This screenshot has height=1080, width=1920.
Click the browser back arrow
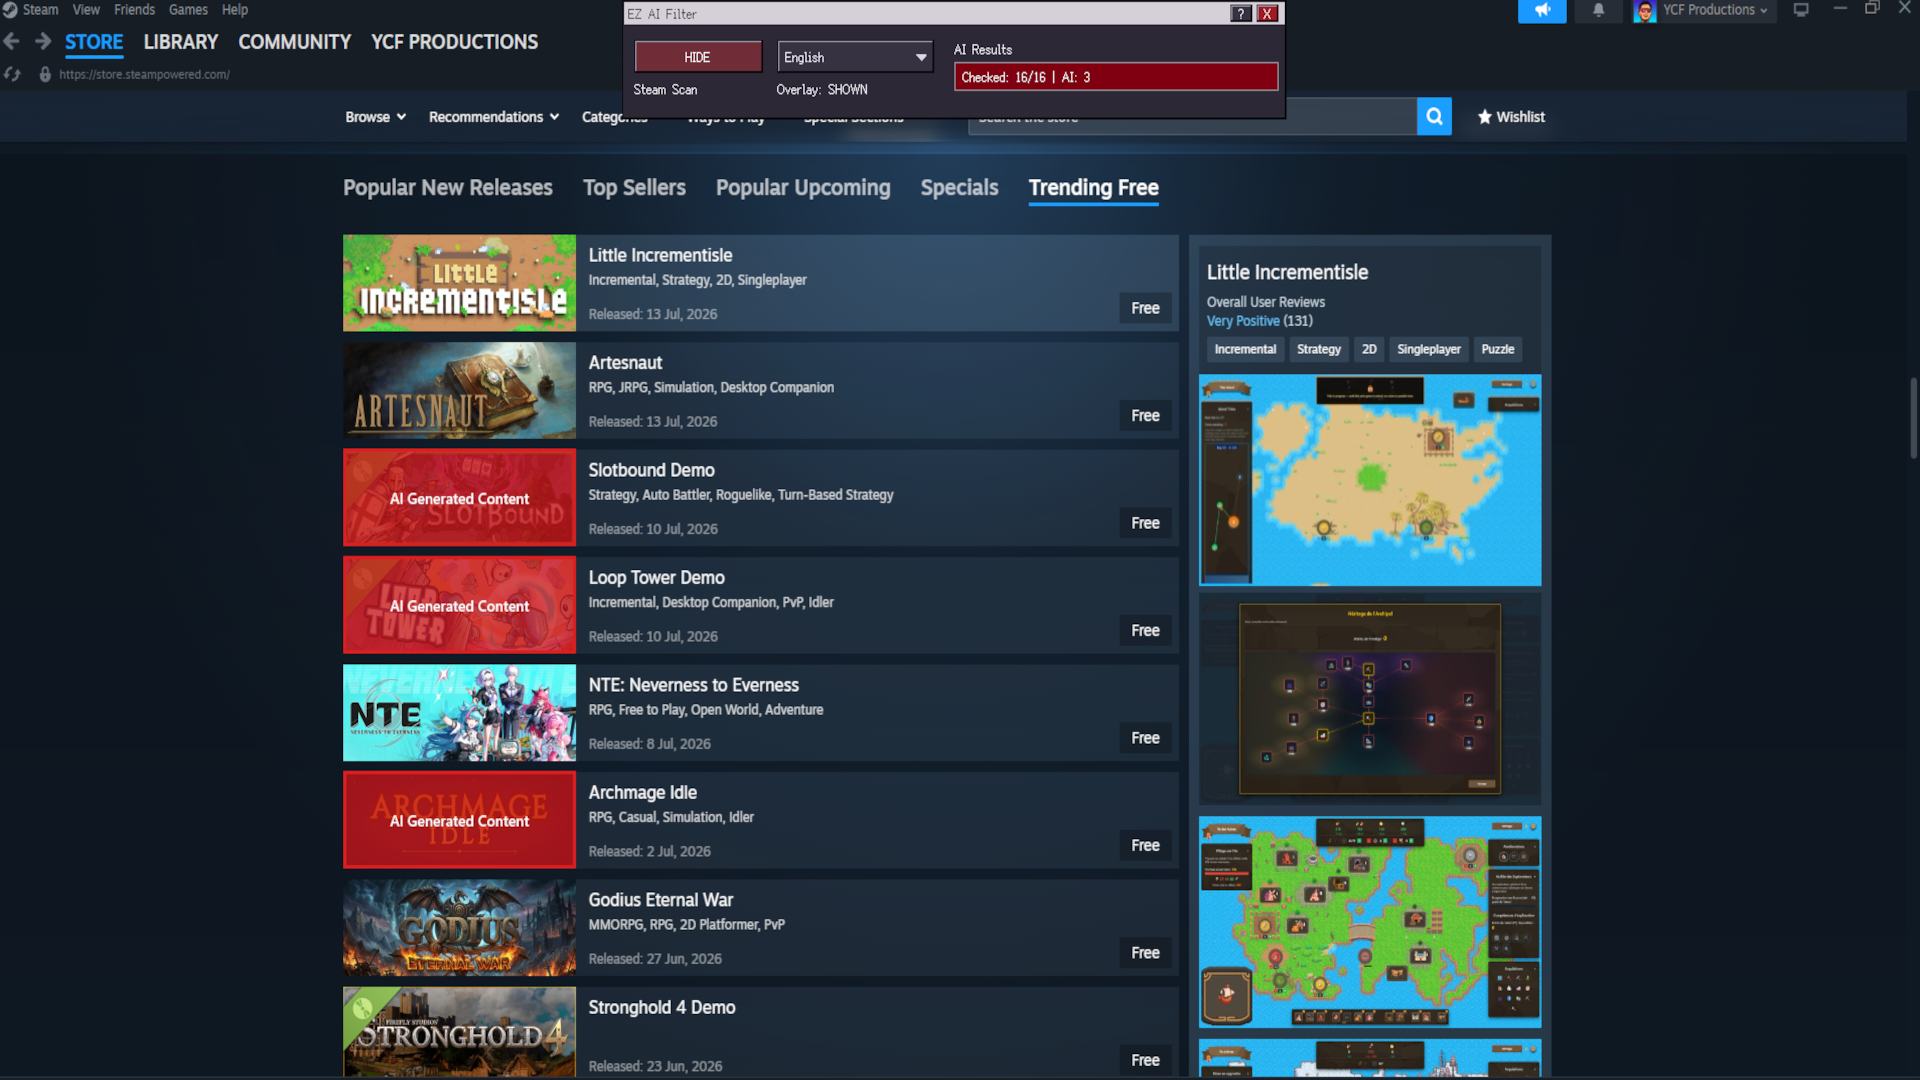pos(12,42)
